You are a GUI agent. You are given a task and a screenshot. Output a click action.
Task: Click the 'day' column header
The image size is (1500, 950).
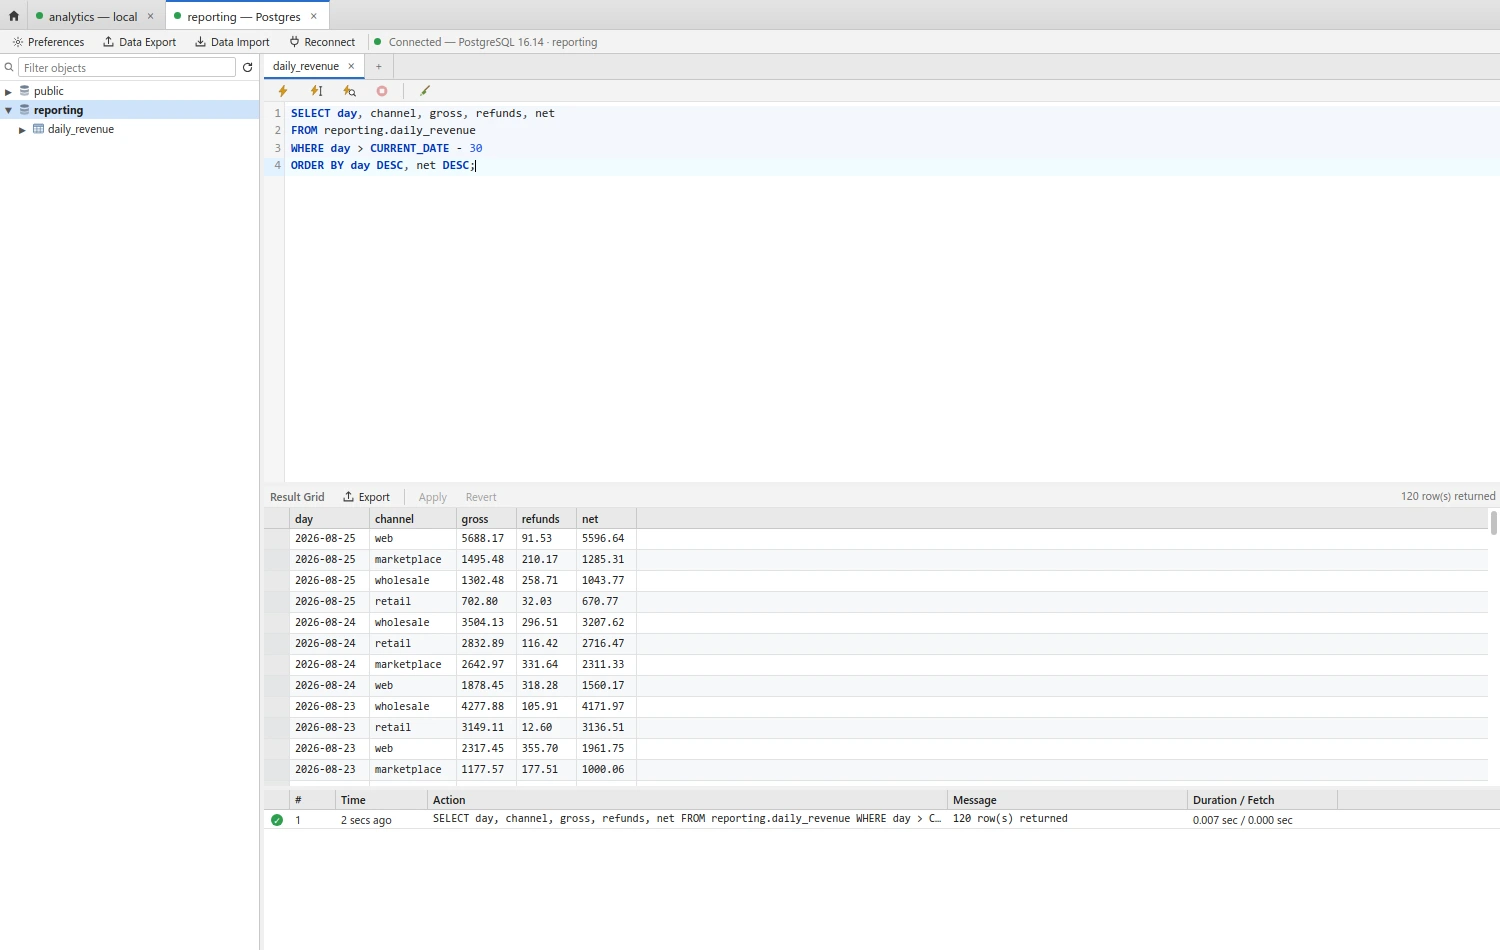pos(329,519)
